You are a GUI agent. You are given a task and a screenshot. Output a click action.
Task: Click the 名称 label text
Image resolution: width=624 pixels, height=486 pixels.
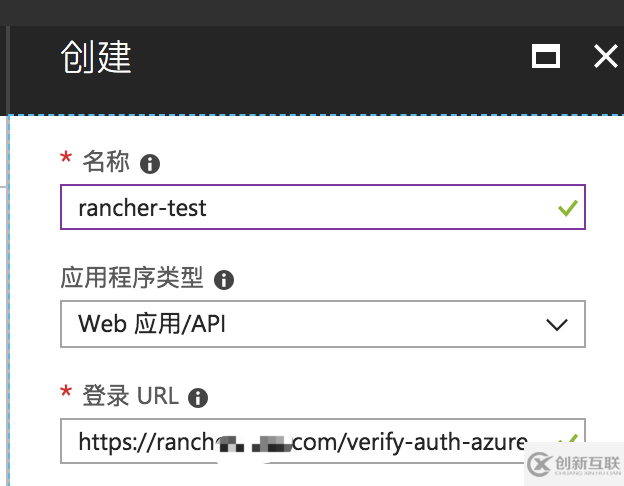106,162
